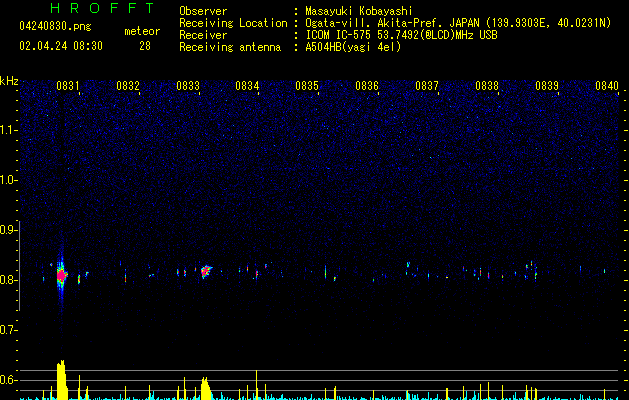The height and width of the screenshot is (400, 629).
Task: Click the meteor count label
Action: point(142,31)
